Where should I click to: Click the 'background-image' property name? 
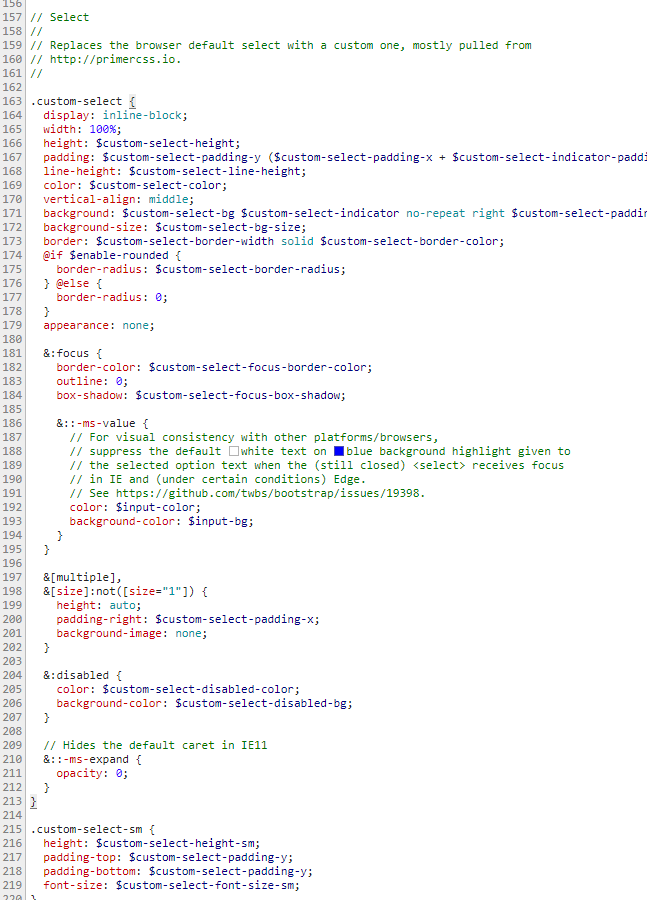[109, 634]
